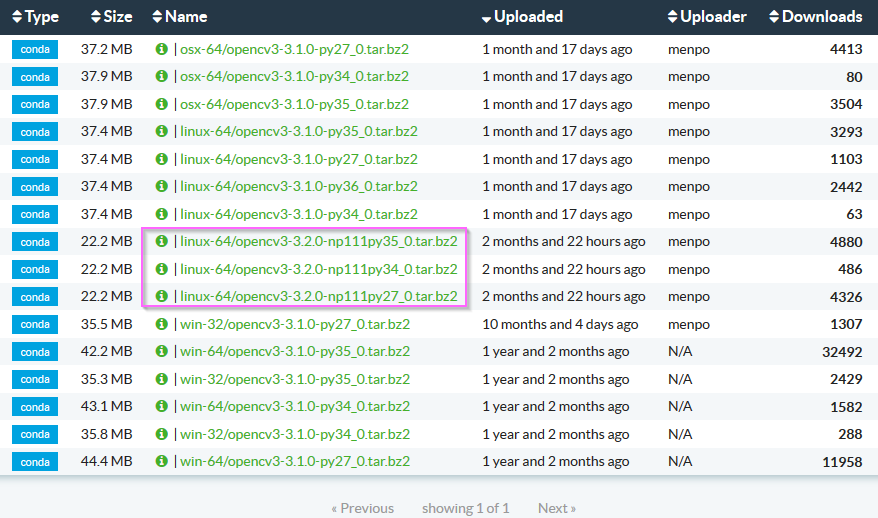
Task: Sort by Downloads column header
Action: (x=815, y=17)
